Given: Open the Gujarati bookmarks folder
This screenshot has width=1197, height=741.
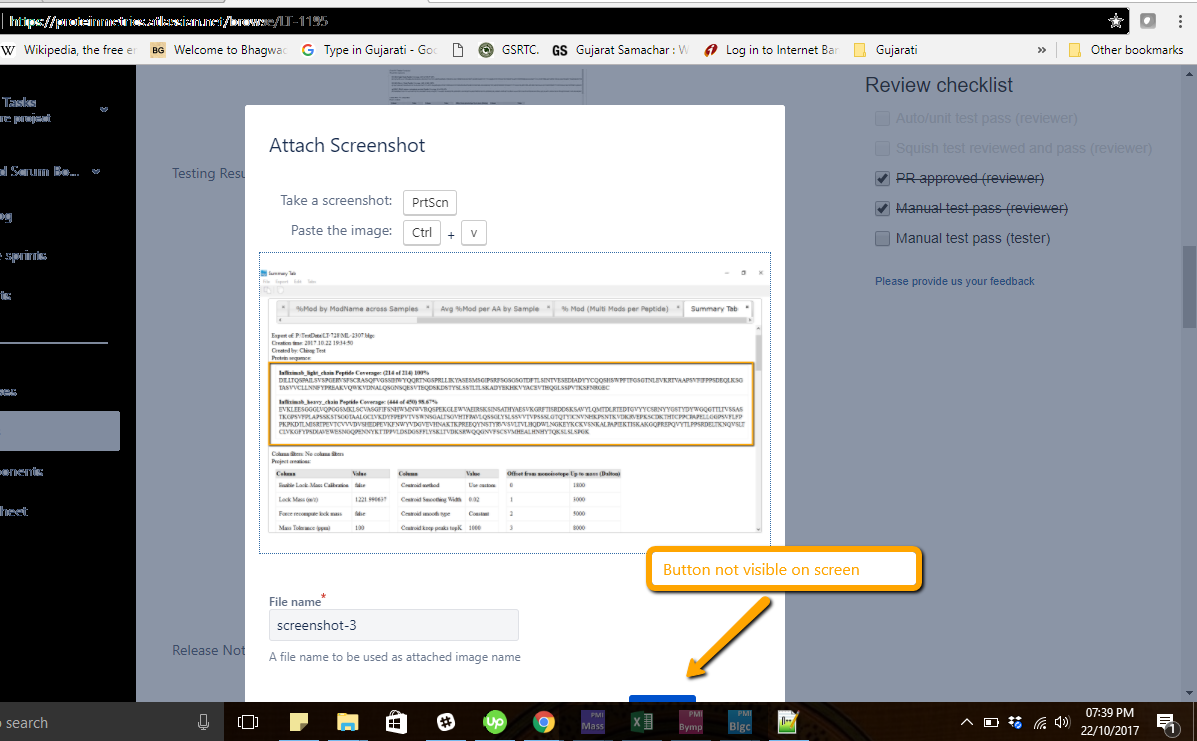Looking at the screenshot, I should [x=886, y=50].
